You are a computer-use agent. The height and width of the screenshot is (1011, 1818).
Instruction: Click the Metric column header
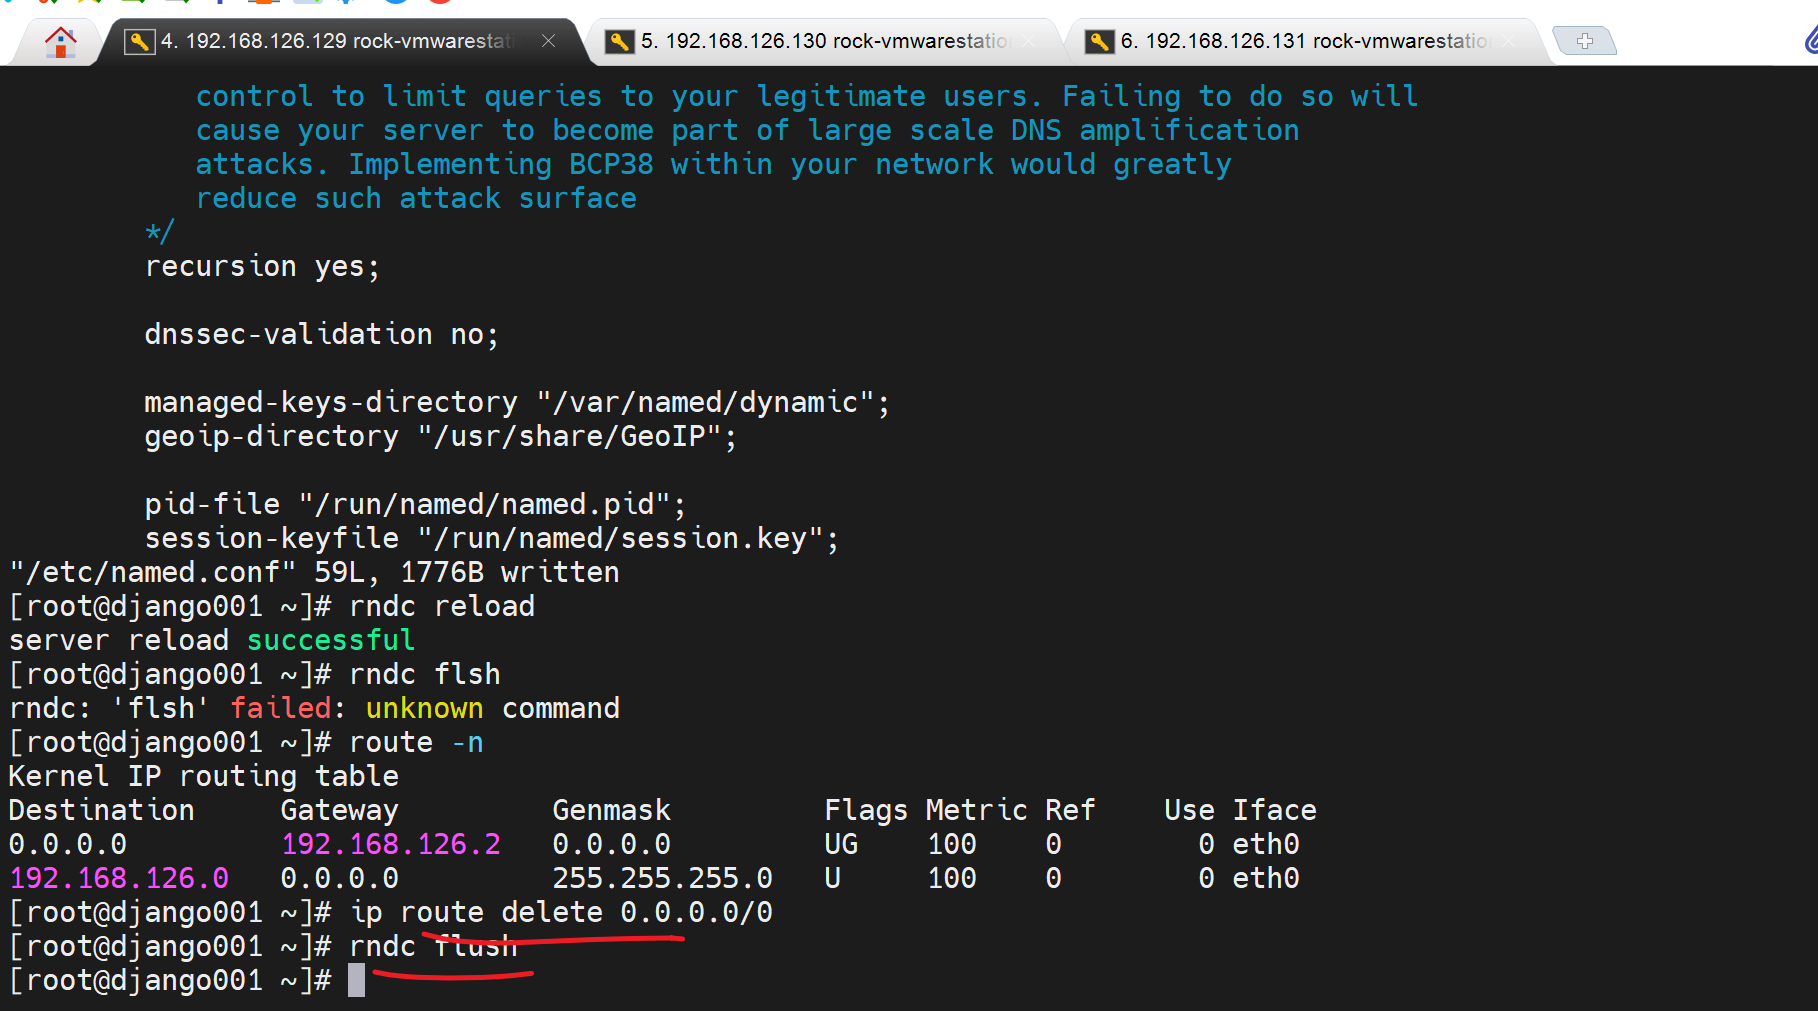tap(976, 810)
